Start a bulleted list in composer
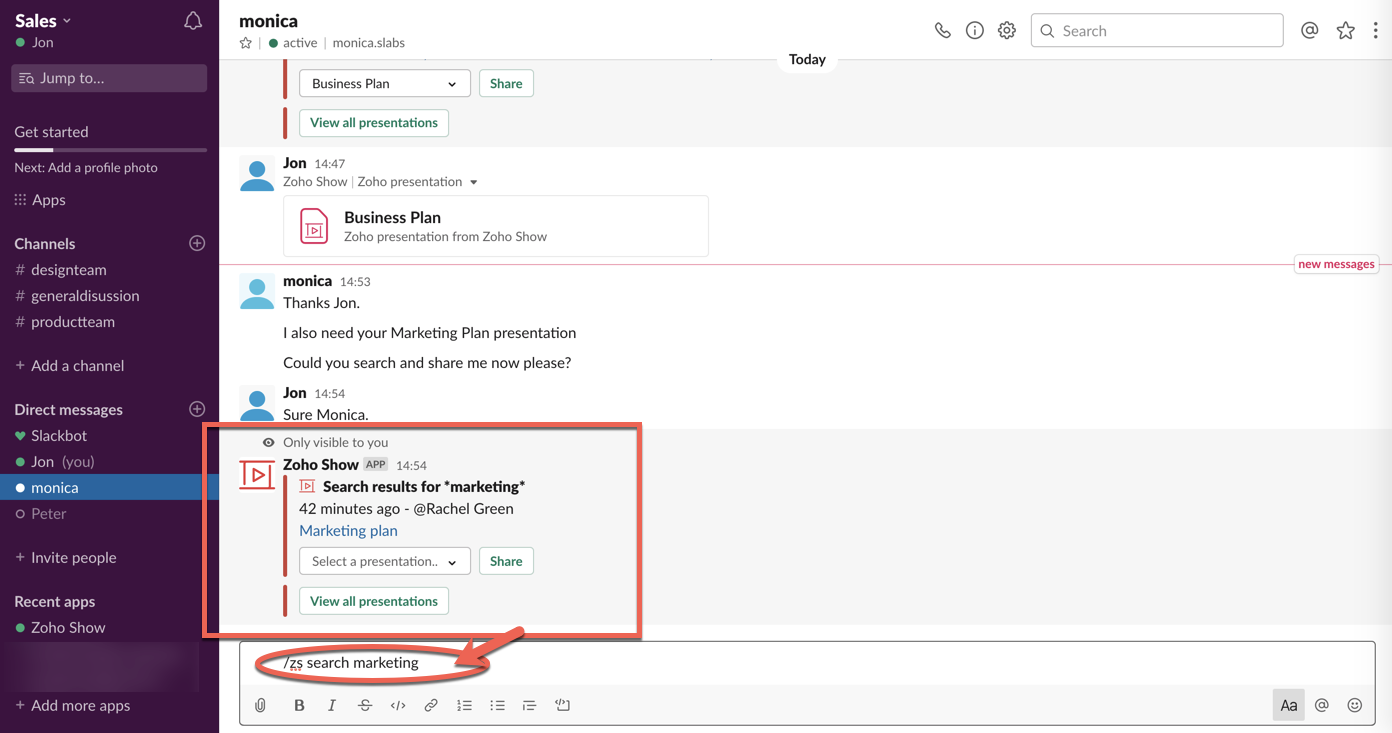Viewport: 1392px width, 733px height. [497, 705]
